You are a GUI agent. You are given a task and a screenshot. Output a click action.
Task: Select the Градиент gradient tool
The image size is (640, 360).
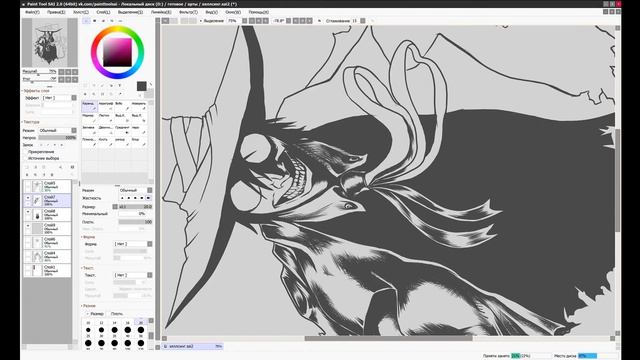pyautogui.click(x=122, y=130)
